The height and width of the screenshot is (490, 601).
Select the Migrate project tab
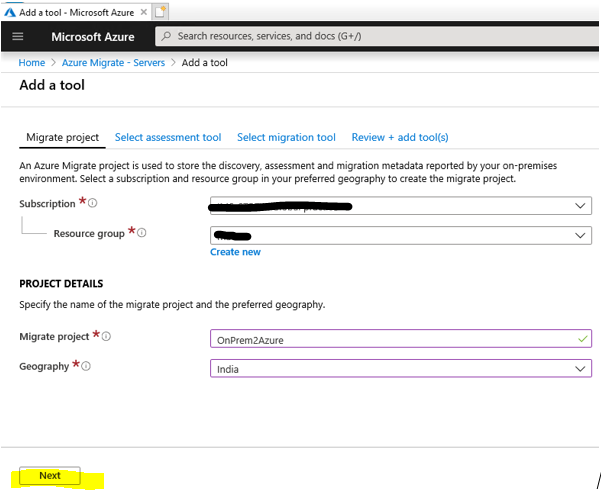(x=62, y=137)
